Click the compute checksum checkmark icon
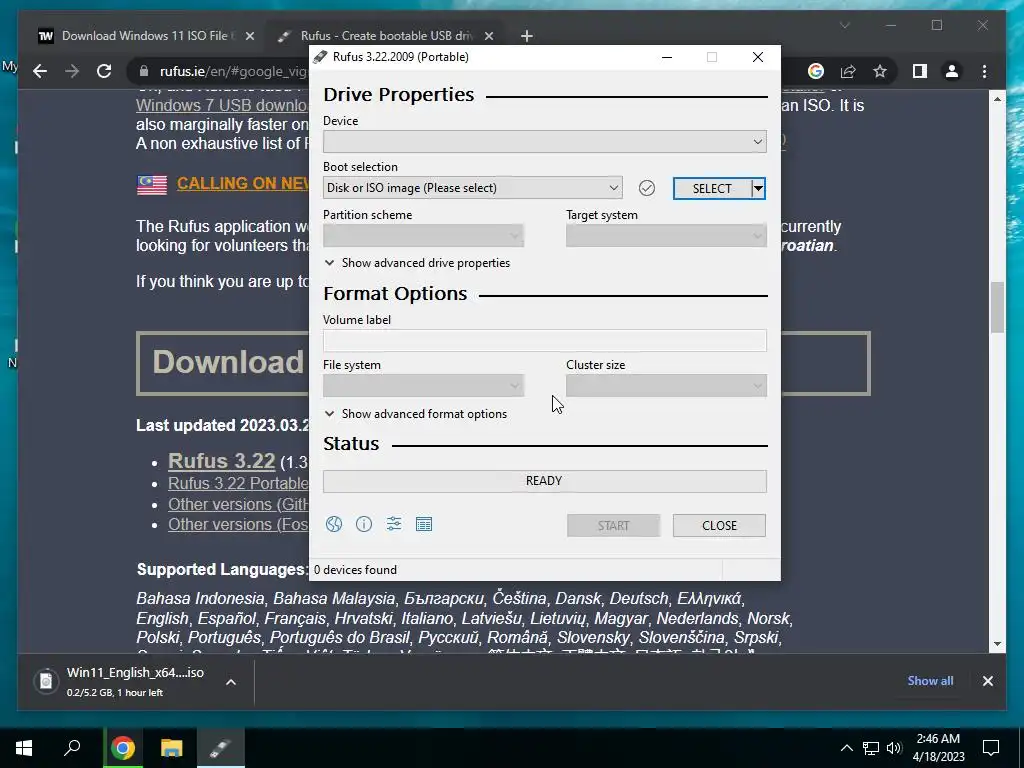Image resolution: width=1024 pixels, height=768 pixels. (647, 188)
